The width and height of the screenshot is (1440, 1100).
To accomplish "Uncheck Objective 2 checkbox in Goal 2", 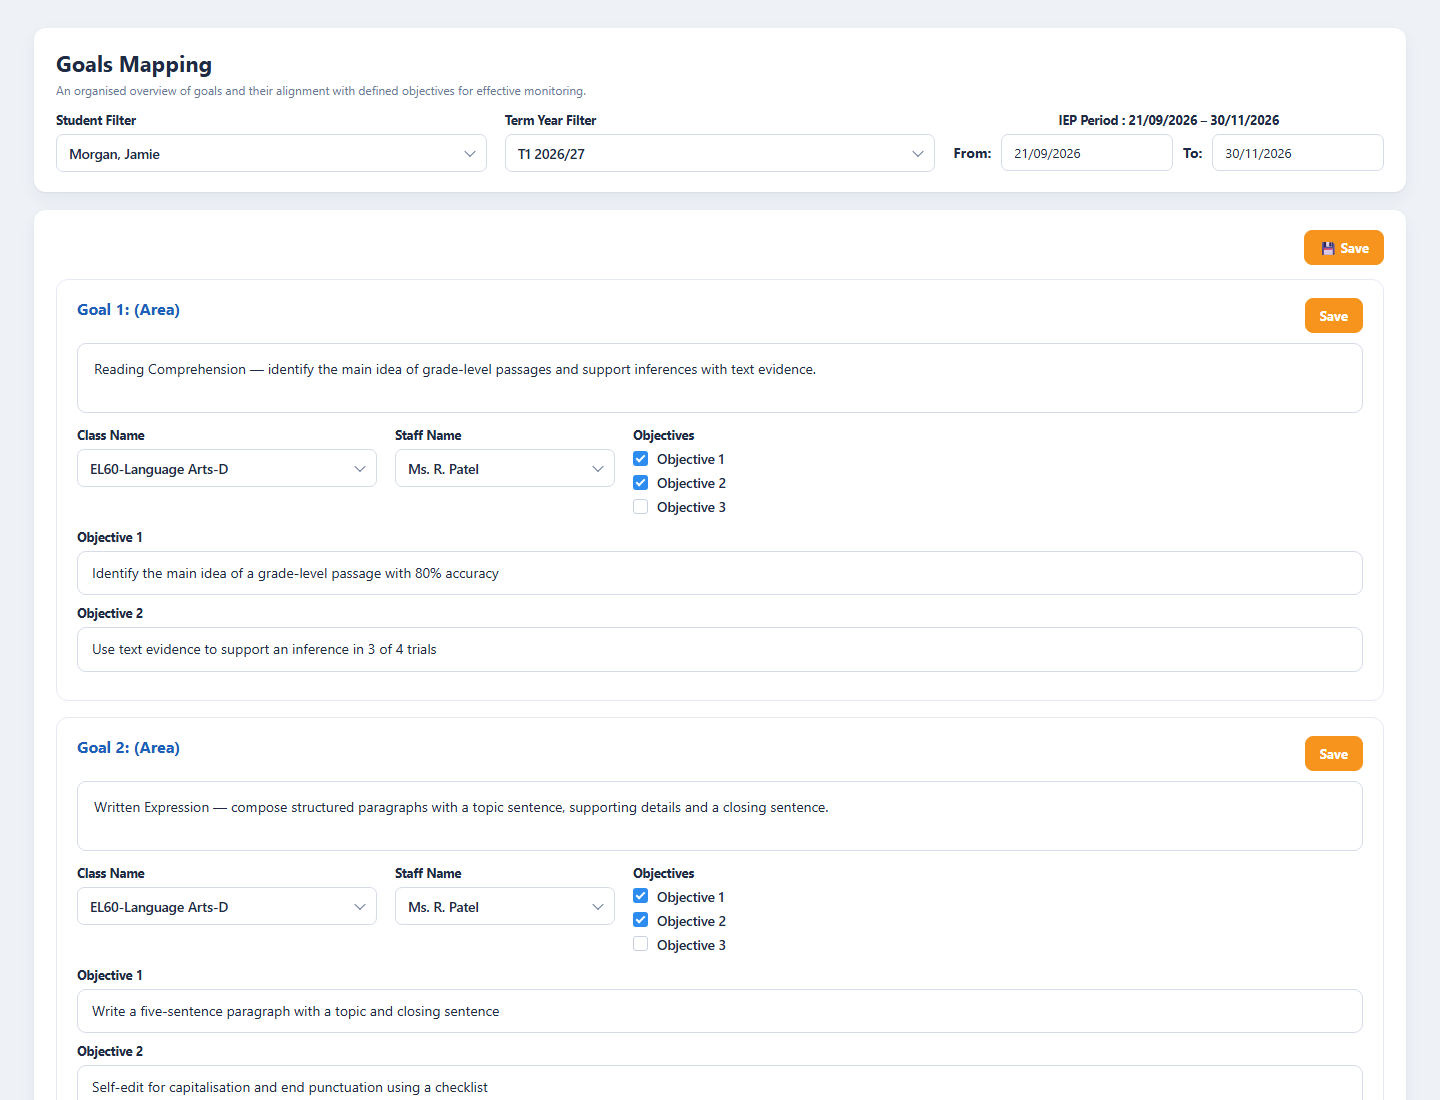I will click(x=641, y=921).
